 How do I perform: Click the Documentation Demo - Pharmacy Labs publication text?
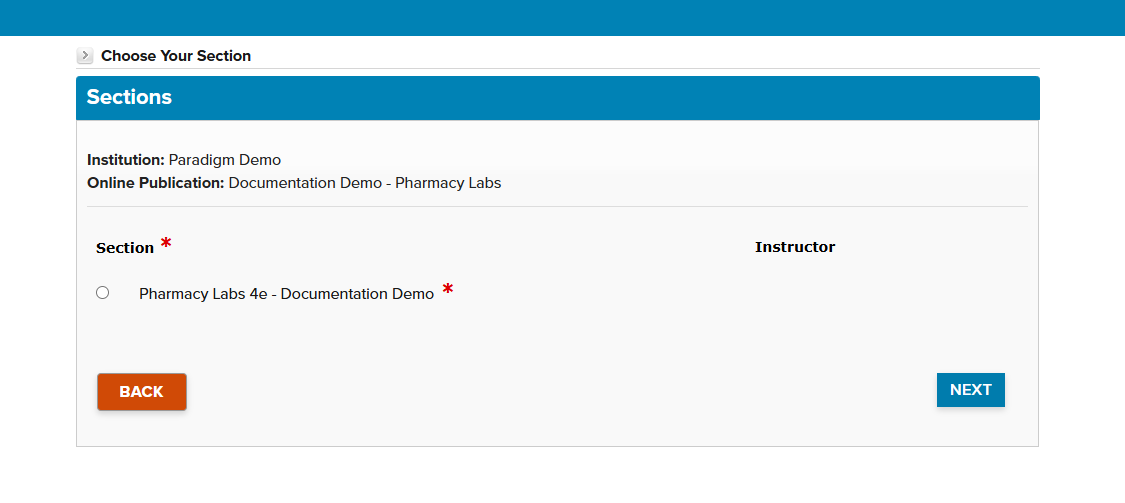pos(365,183)
